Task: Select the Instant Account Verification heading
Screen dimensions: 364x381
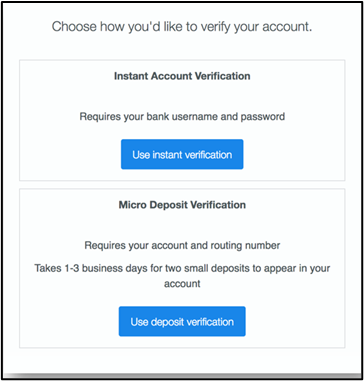Action: click(x=182, y=76)
